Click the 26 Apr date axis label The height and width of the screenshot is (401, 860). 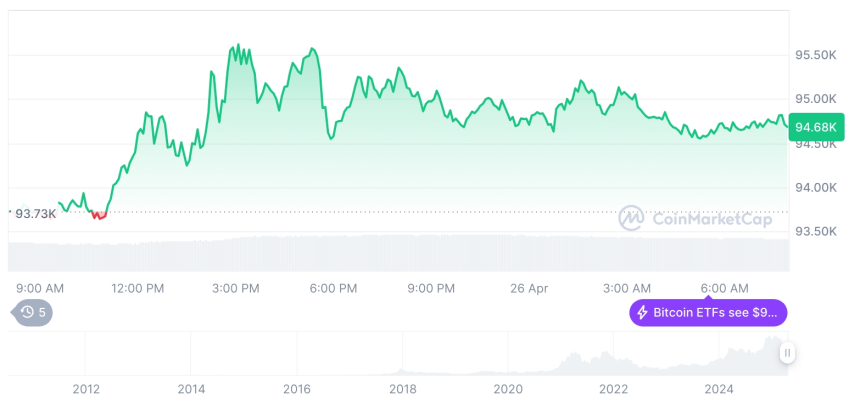529,288
